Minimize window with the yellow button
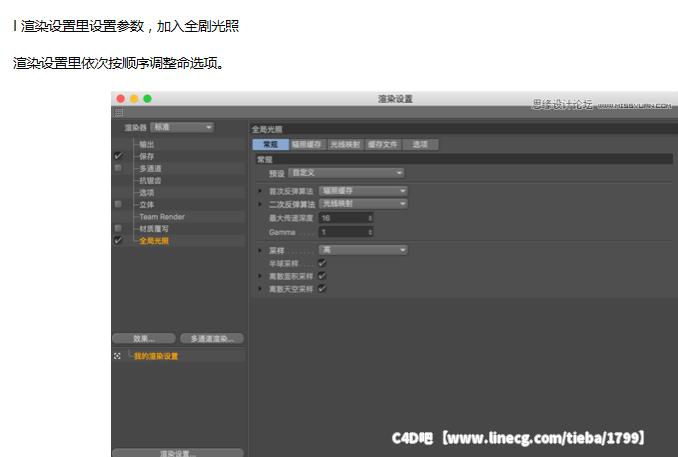The height and width of the screenshot is (457, 678). tap(134, 99)
